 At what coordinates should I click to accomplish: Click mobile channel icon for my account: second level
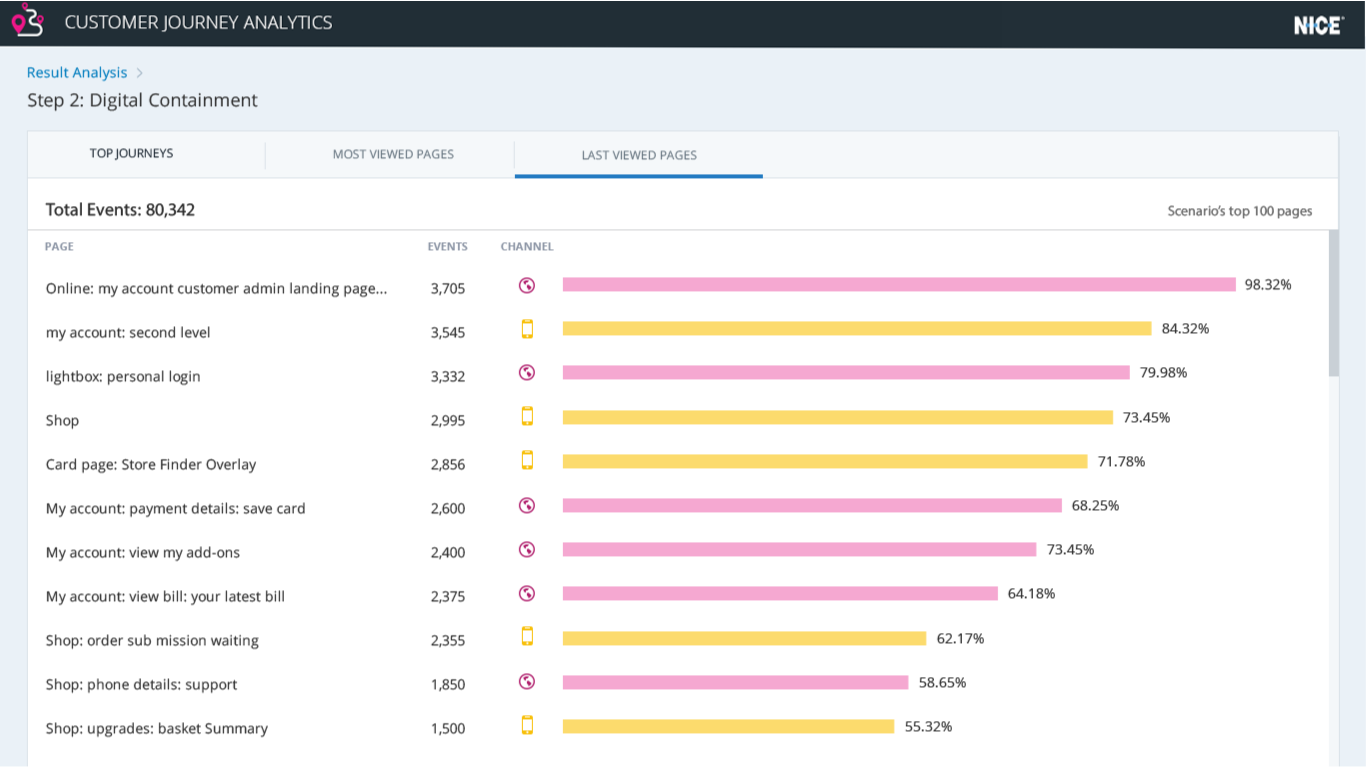[x=528, y=329]
